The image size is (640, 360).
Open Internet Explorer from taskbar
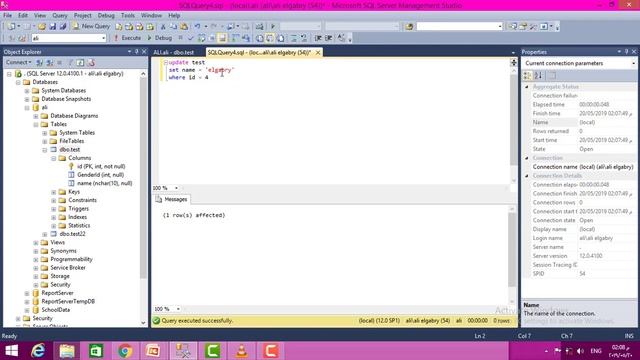point(38,351)
